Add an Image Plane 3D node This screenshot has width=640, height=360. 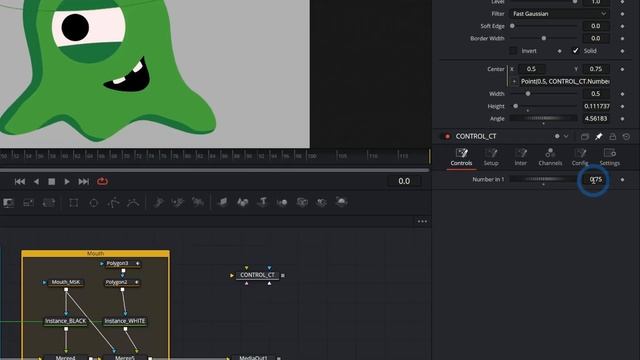point(222,202)
